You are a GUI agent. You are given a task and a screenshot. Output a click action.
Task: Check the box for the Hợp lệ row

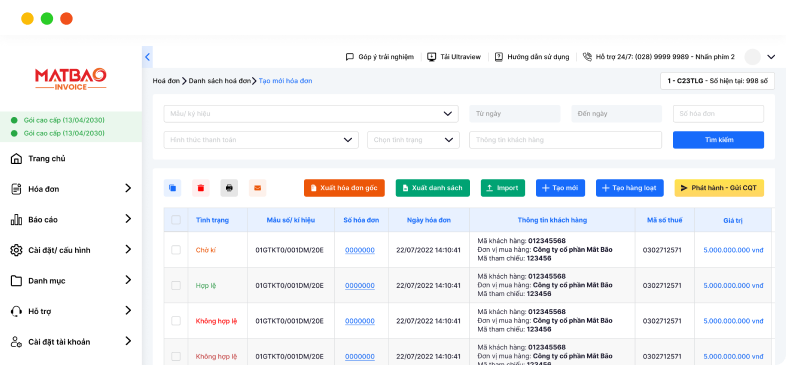176,285
